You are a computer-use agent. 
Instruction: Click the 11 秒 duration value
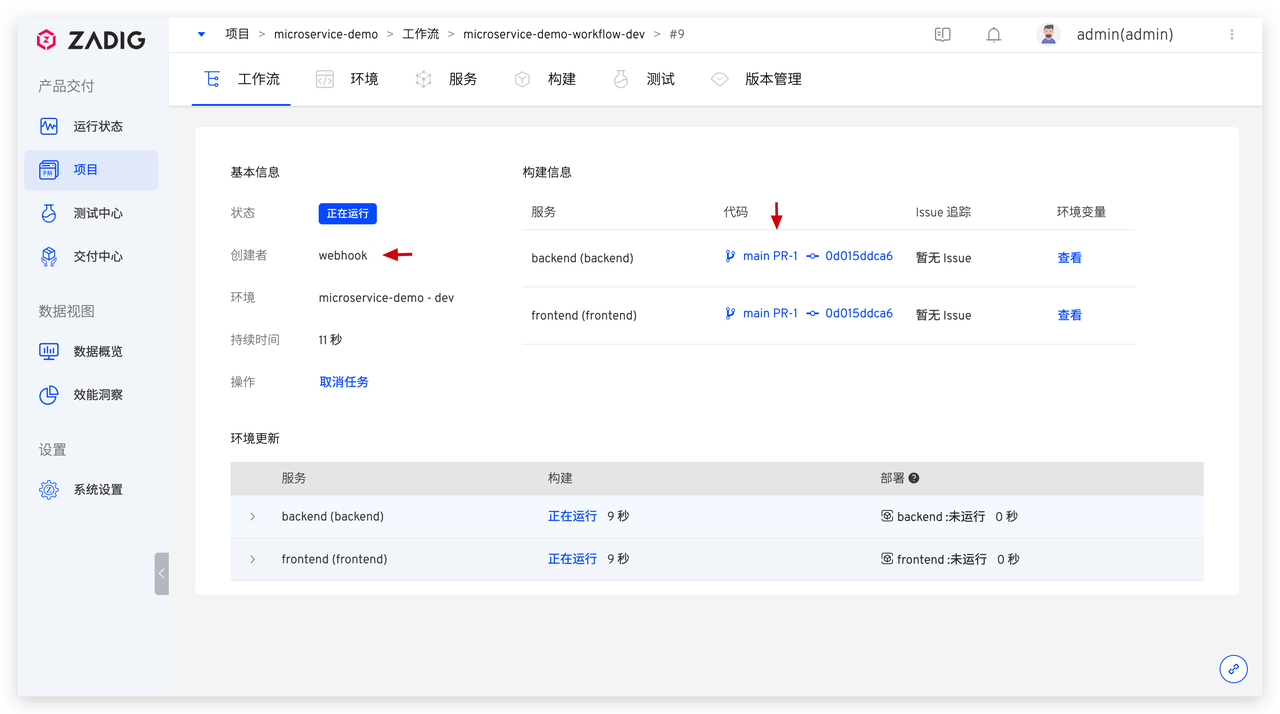tap(330, 340)
